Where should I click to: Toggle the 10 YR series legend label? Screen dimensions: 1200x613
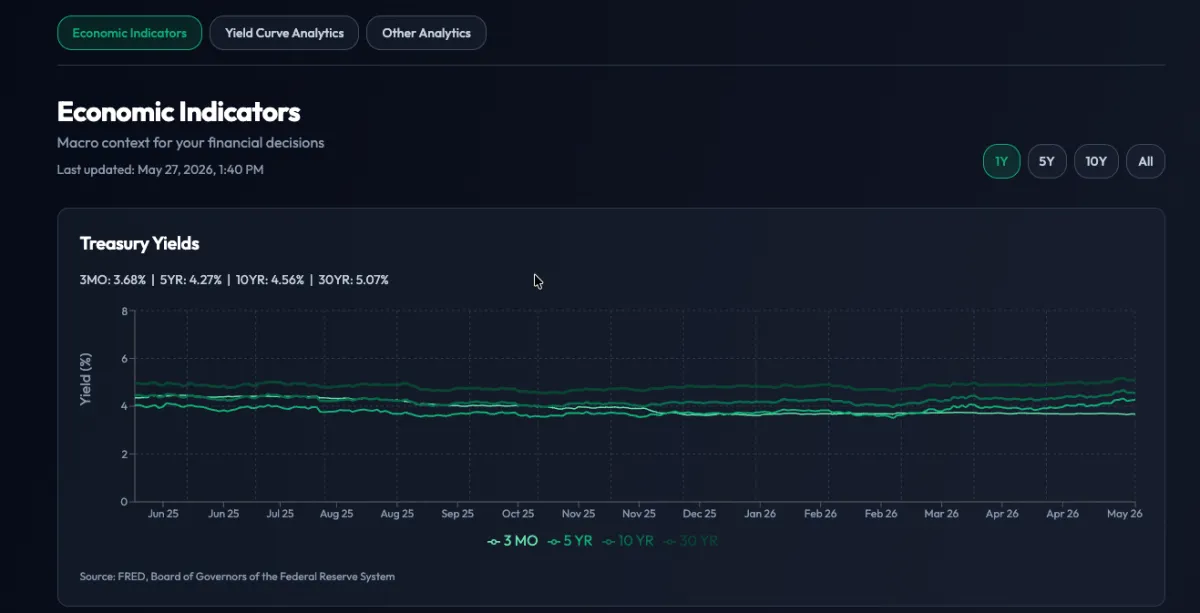[x=637, y=541]
